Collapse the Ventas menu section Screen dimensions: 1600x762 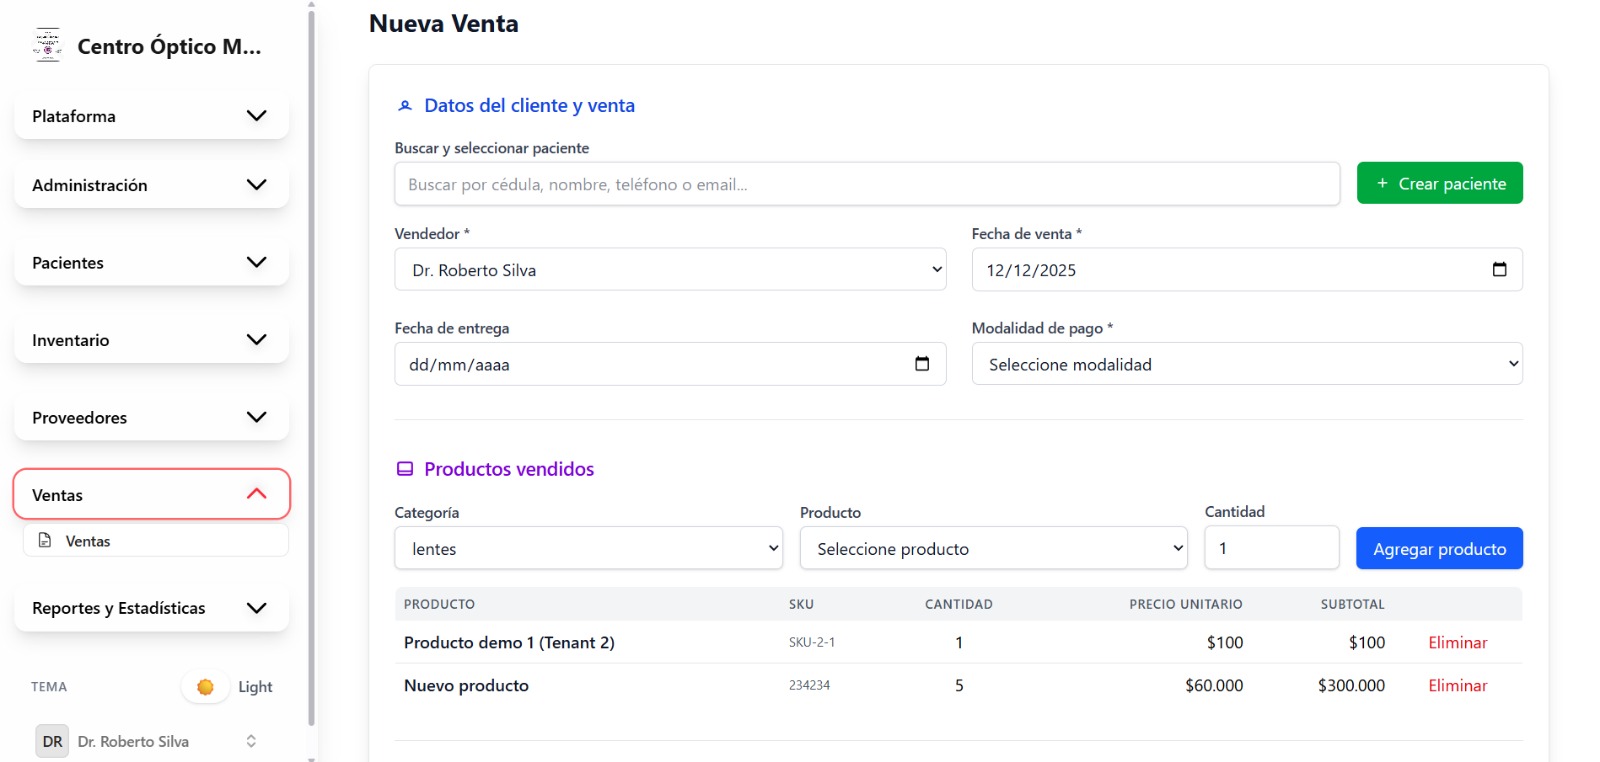point(152,494)
